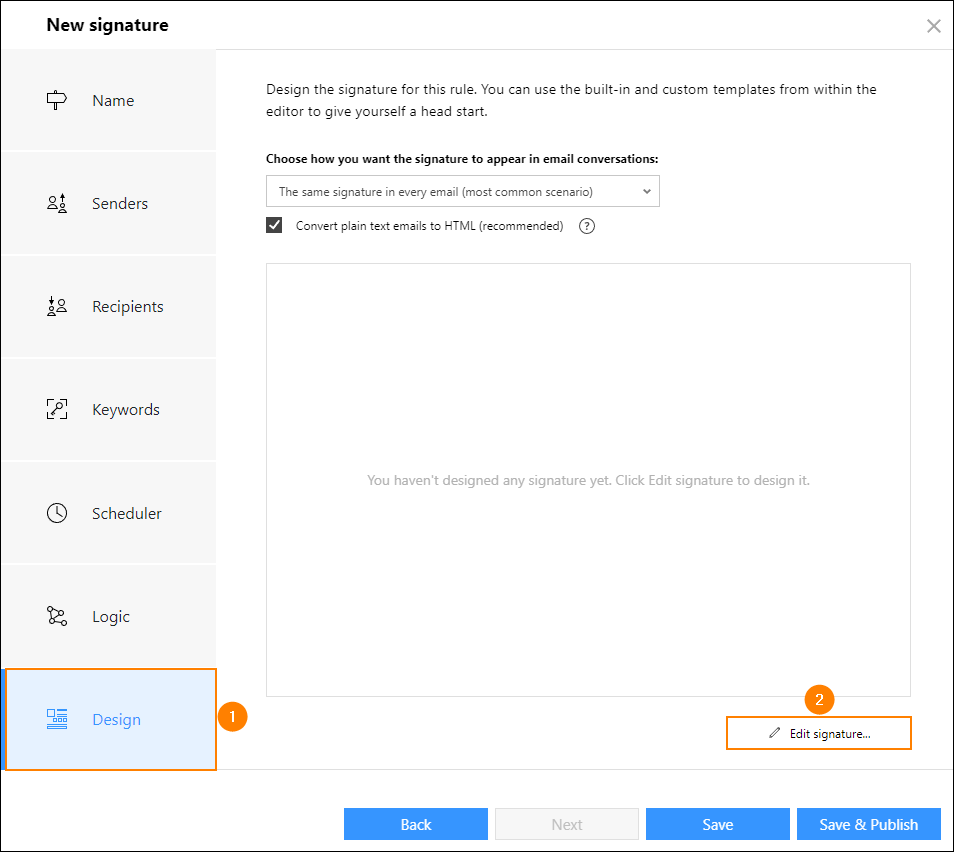Screen dimensions: 954x852
Task: Click the help question mark icon
Action: (587, 226)
